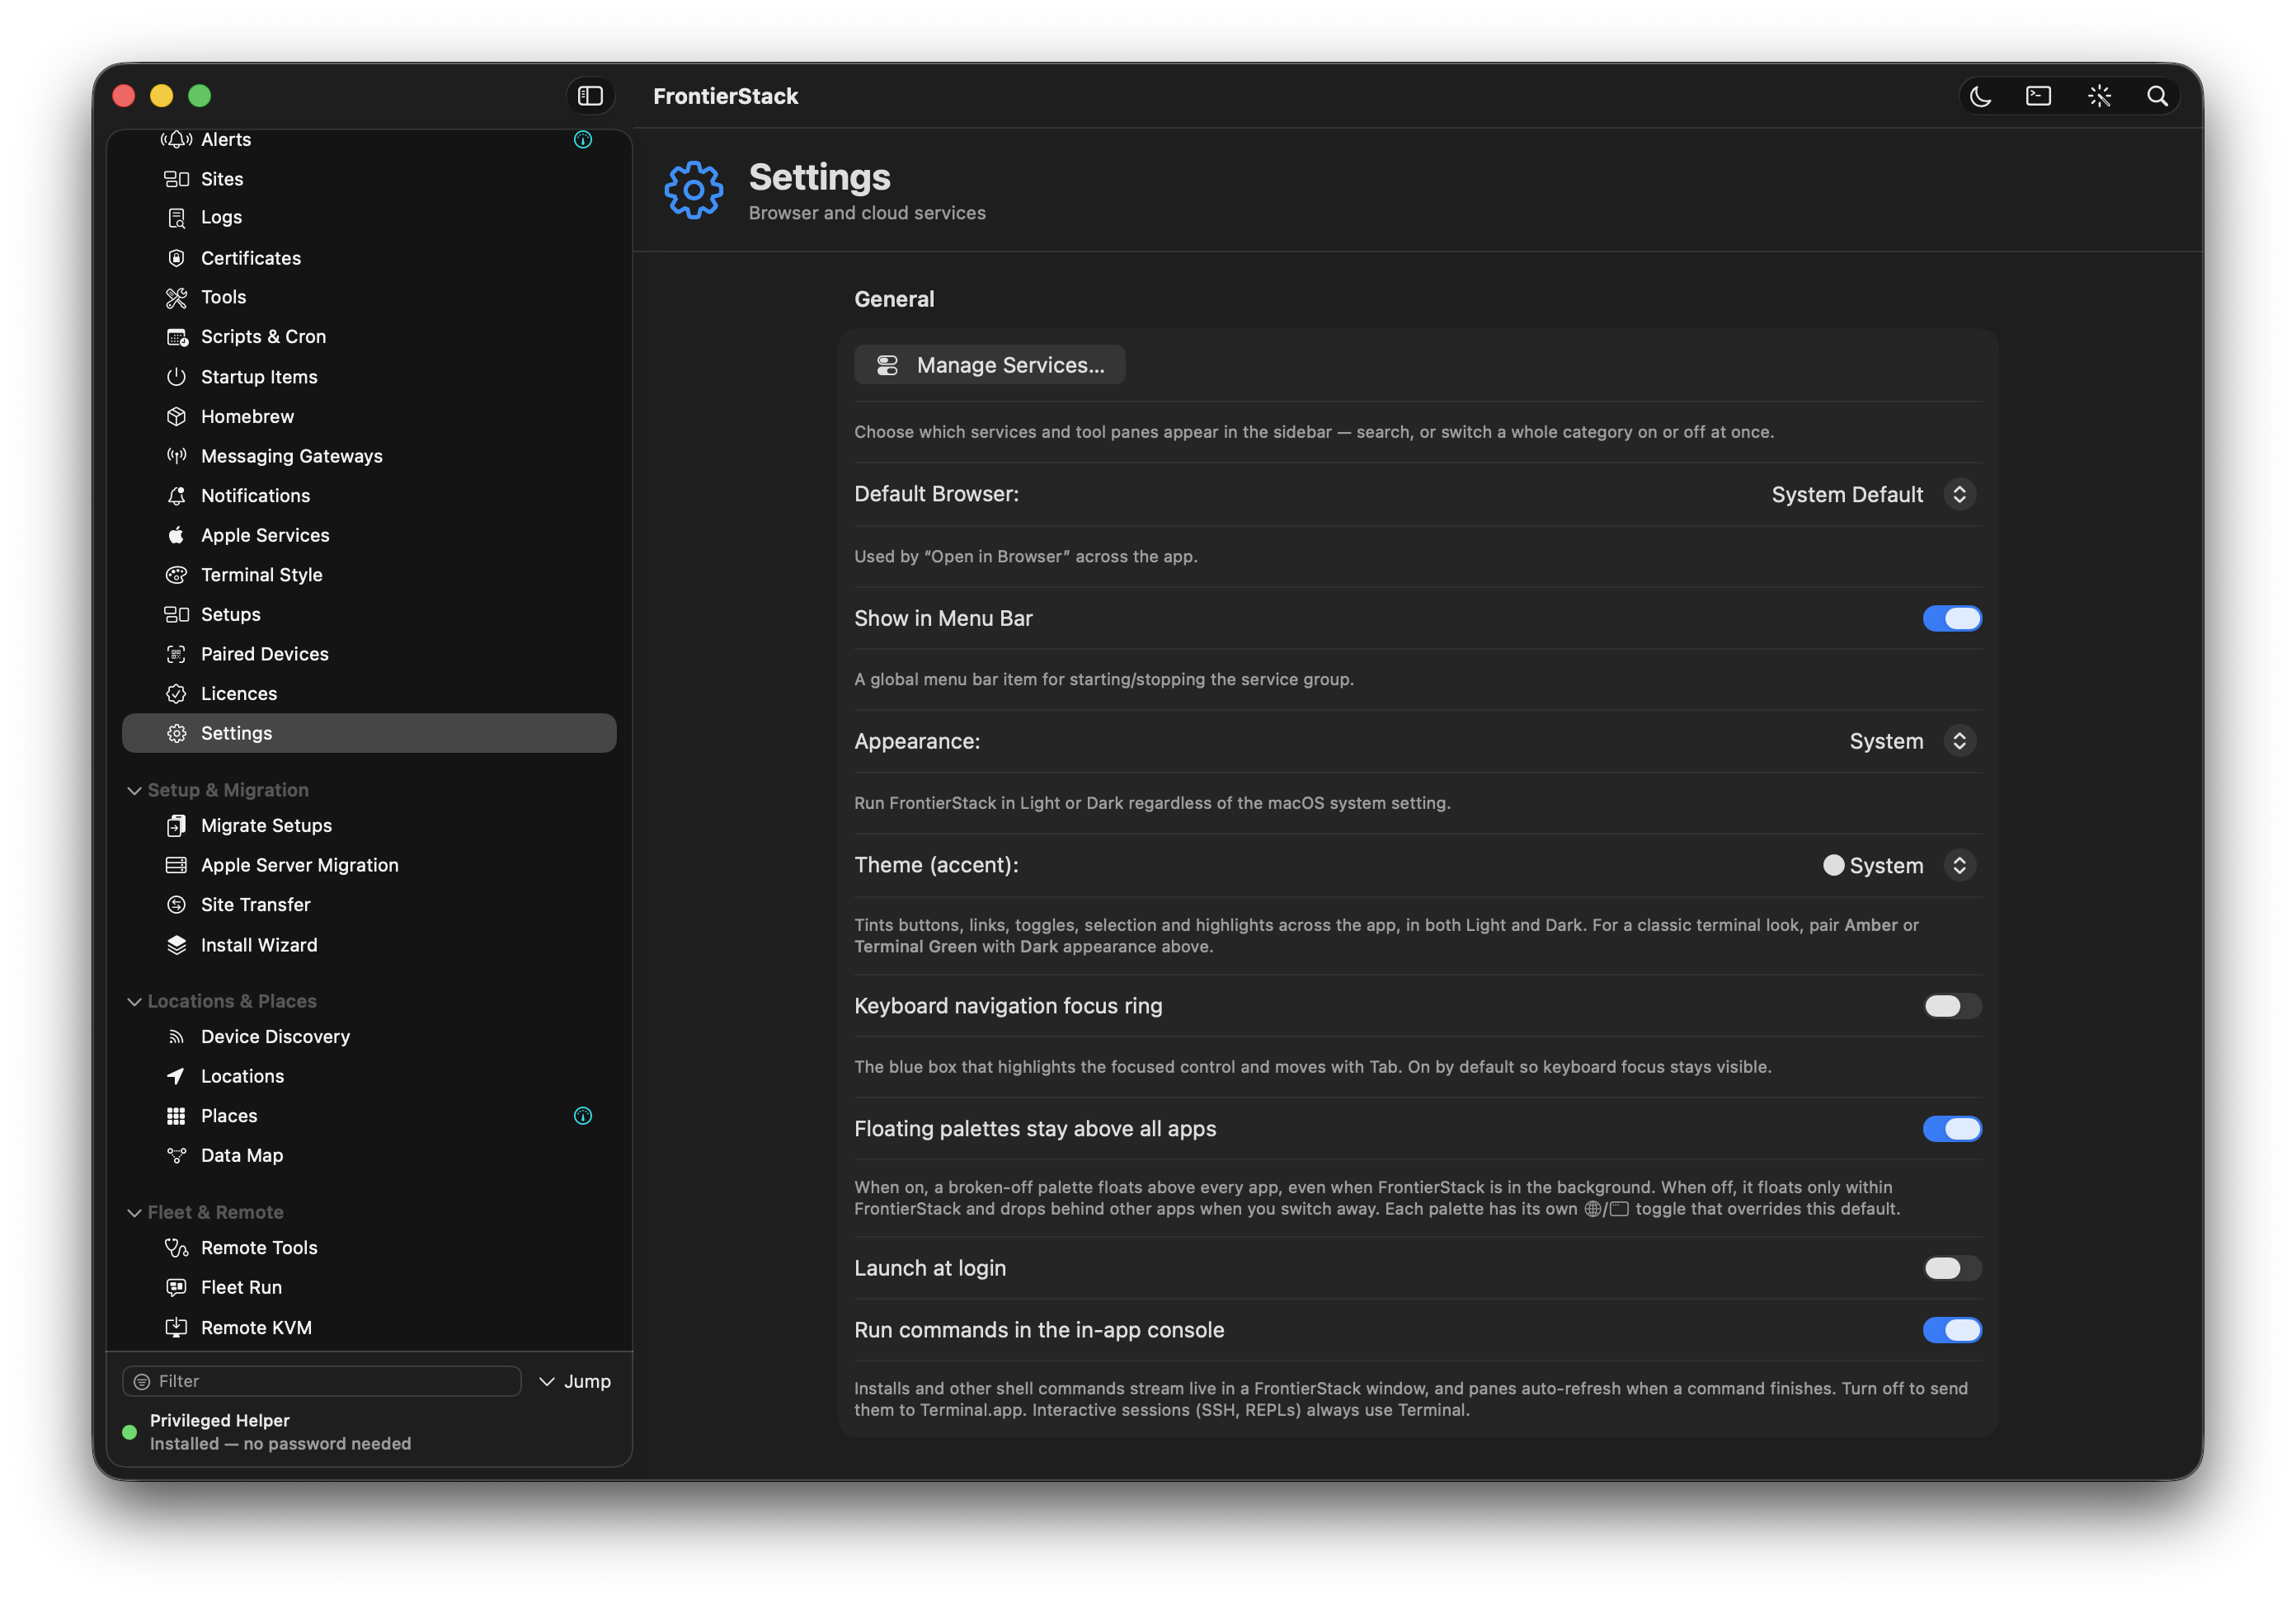
Task: Enable Keyboard navigation focus ring toggle
Action: tap(1951, 1006)
